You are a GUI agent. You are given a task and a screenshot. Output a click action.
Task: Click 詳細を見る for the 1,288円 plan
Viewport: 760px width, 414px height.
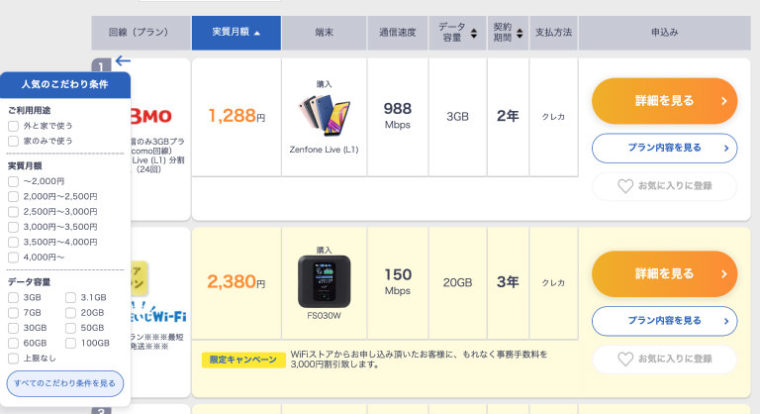665,101
